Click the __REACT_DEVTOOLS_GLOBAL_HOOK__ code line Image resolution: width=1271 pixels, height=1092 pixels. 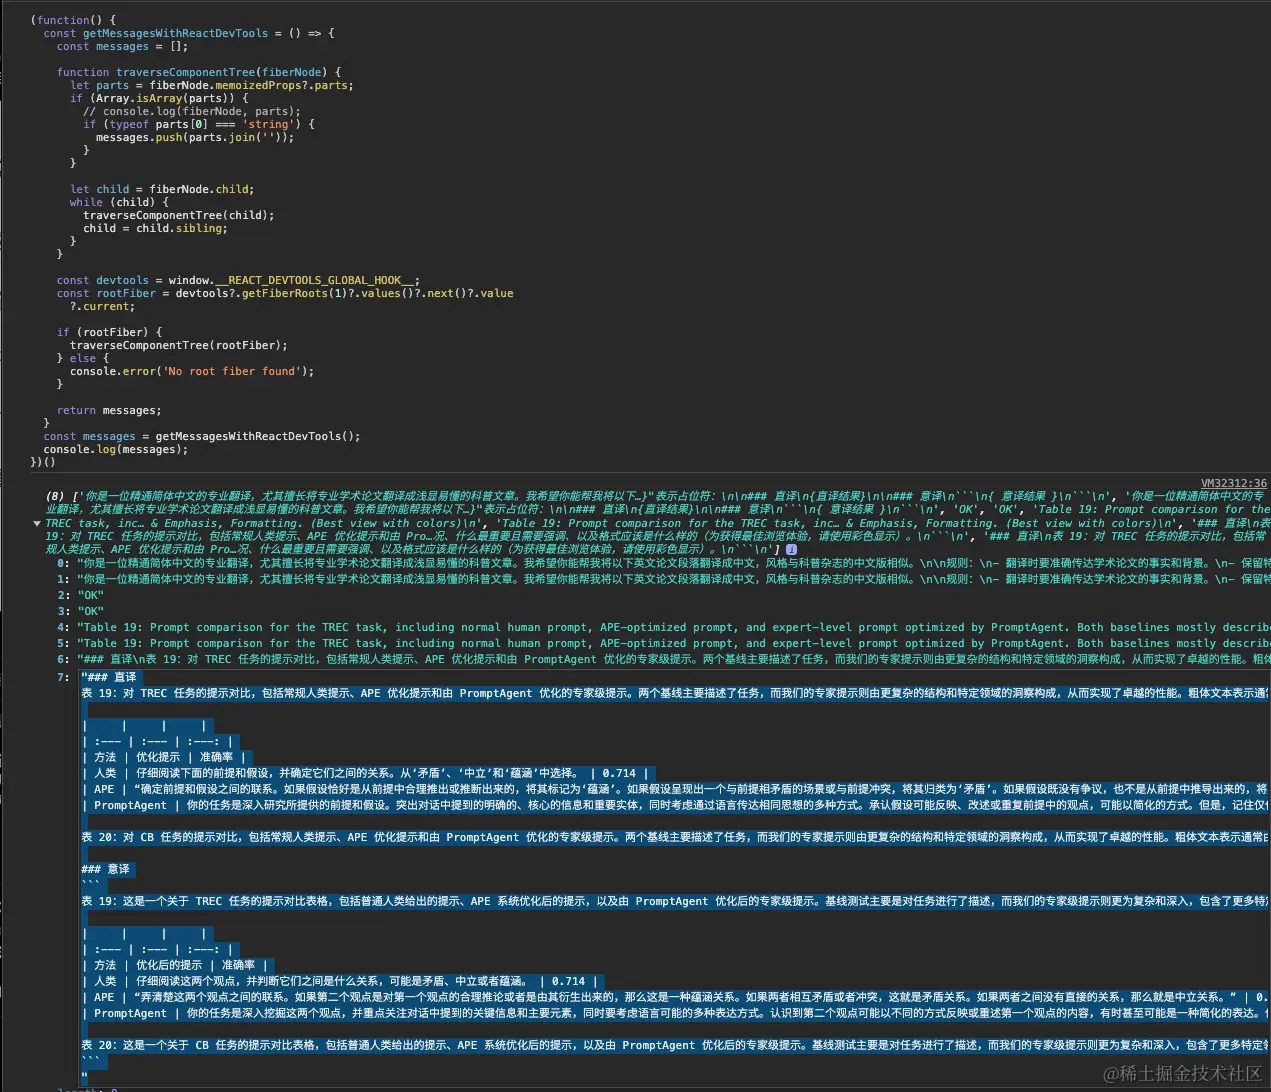coord(238,280)
